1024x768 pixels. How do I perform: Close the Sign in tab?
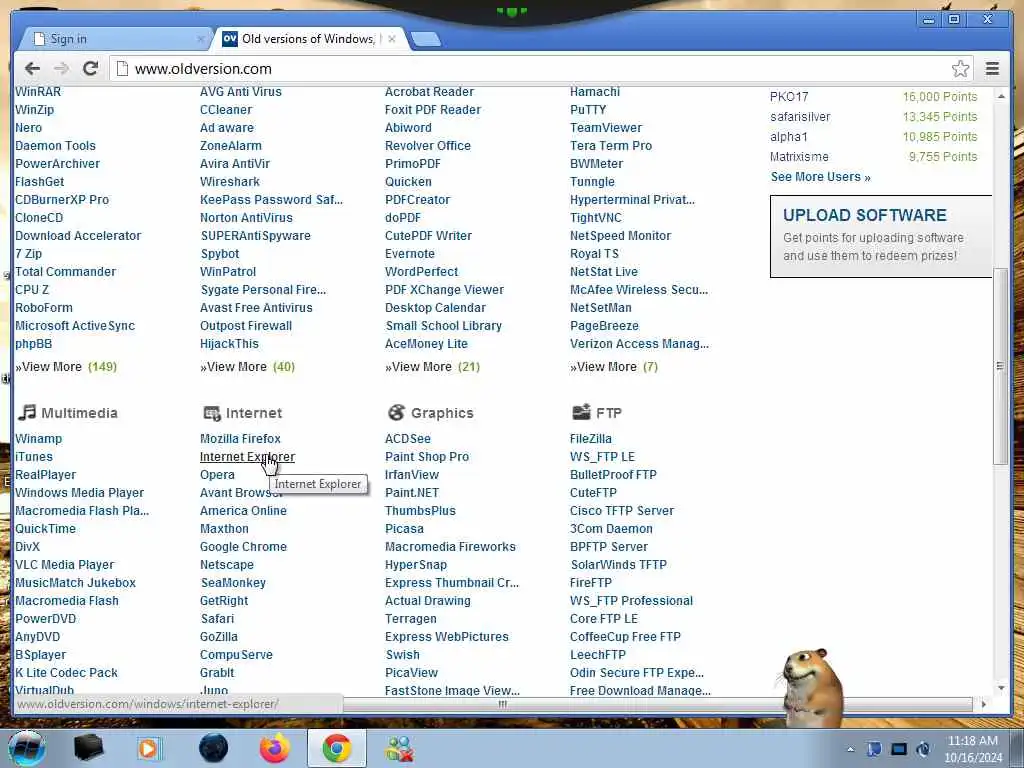coord(201,39)
